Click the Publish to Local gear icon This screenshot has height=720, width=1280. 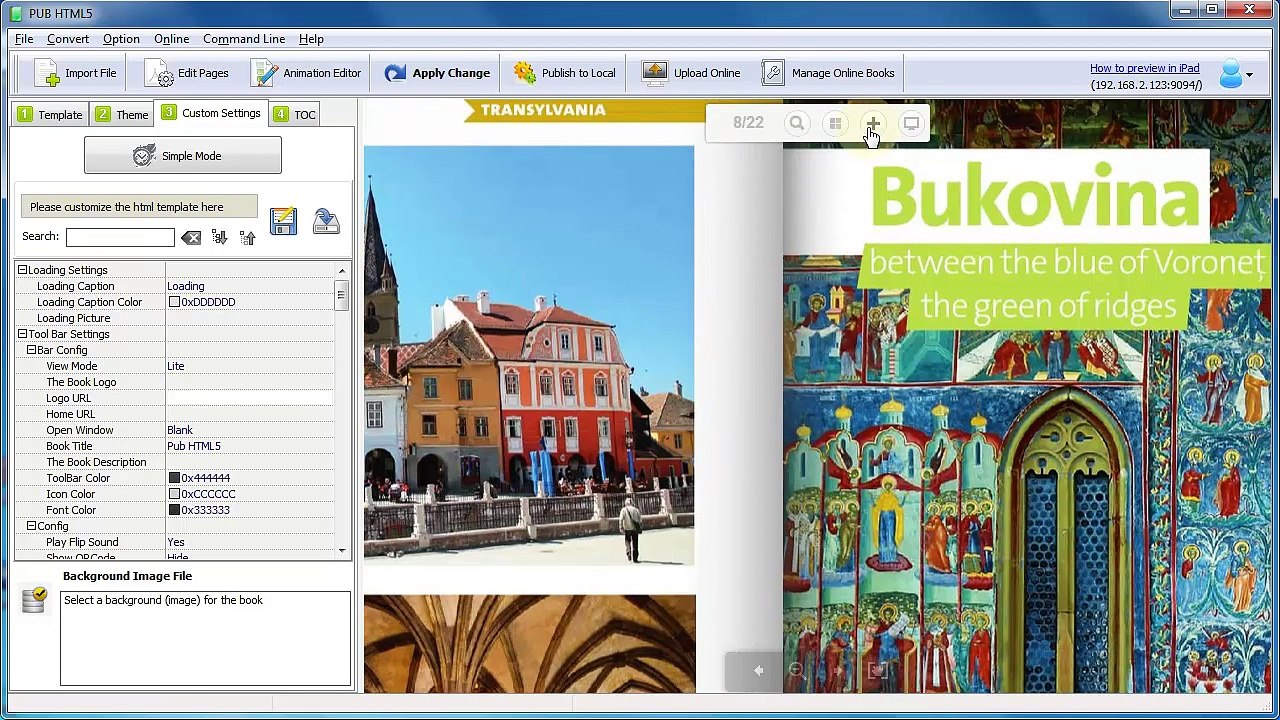click(525, 73)
